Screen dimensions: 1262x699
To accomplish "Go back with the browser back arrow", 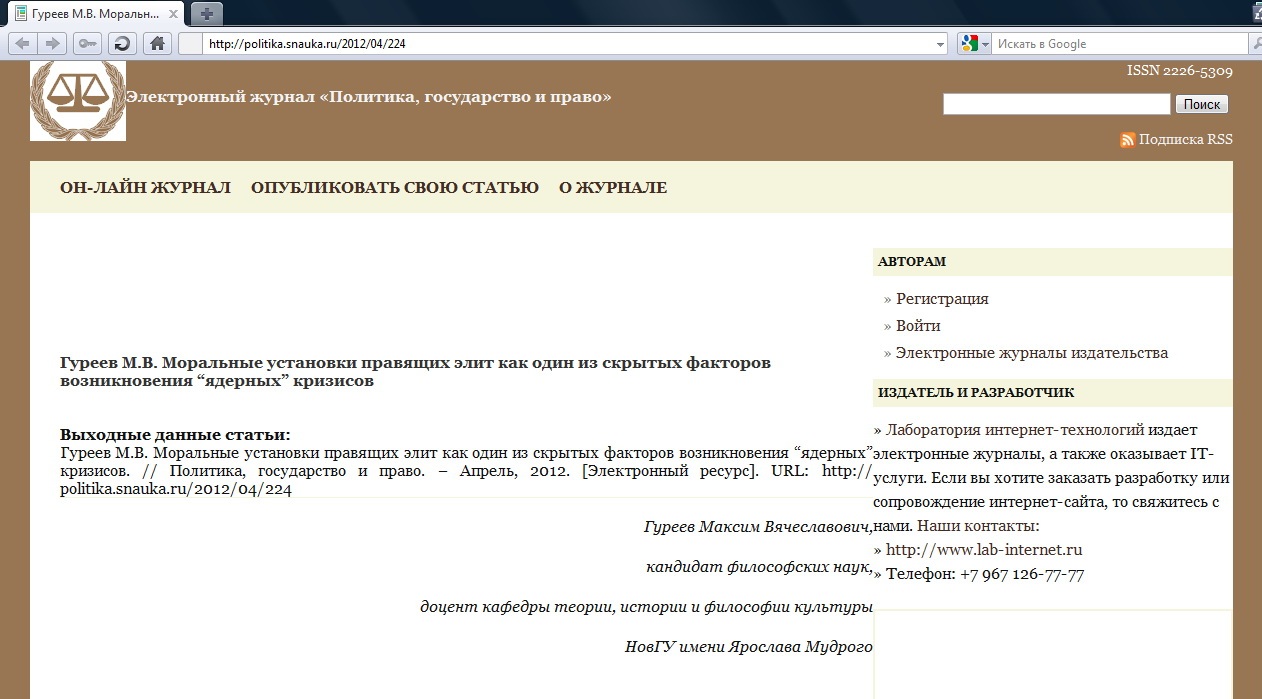I will coord(22,43).
